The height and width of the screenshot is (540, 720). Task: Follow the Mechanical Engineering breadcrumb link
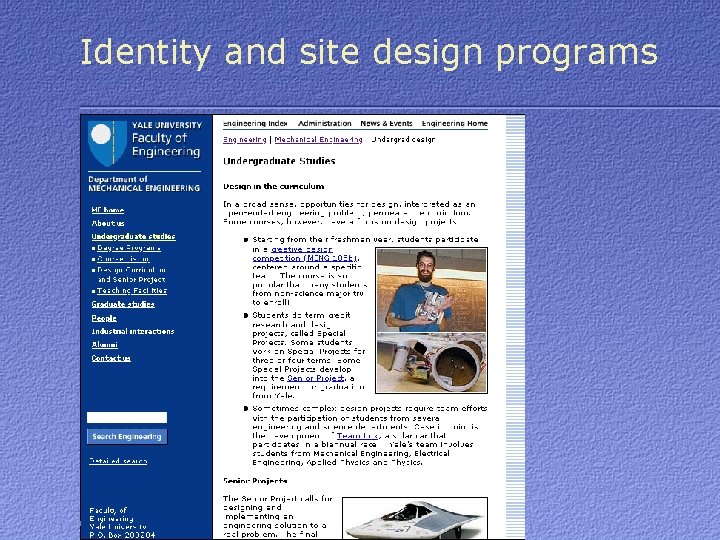point(318,140)
